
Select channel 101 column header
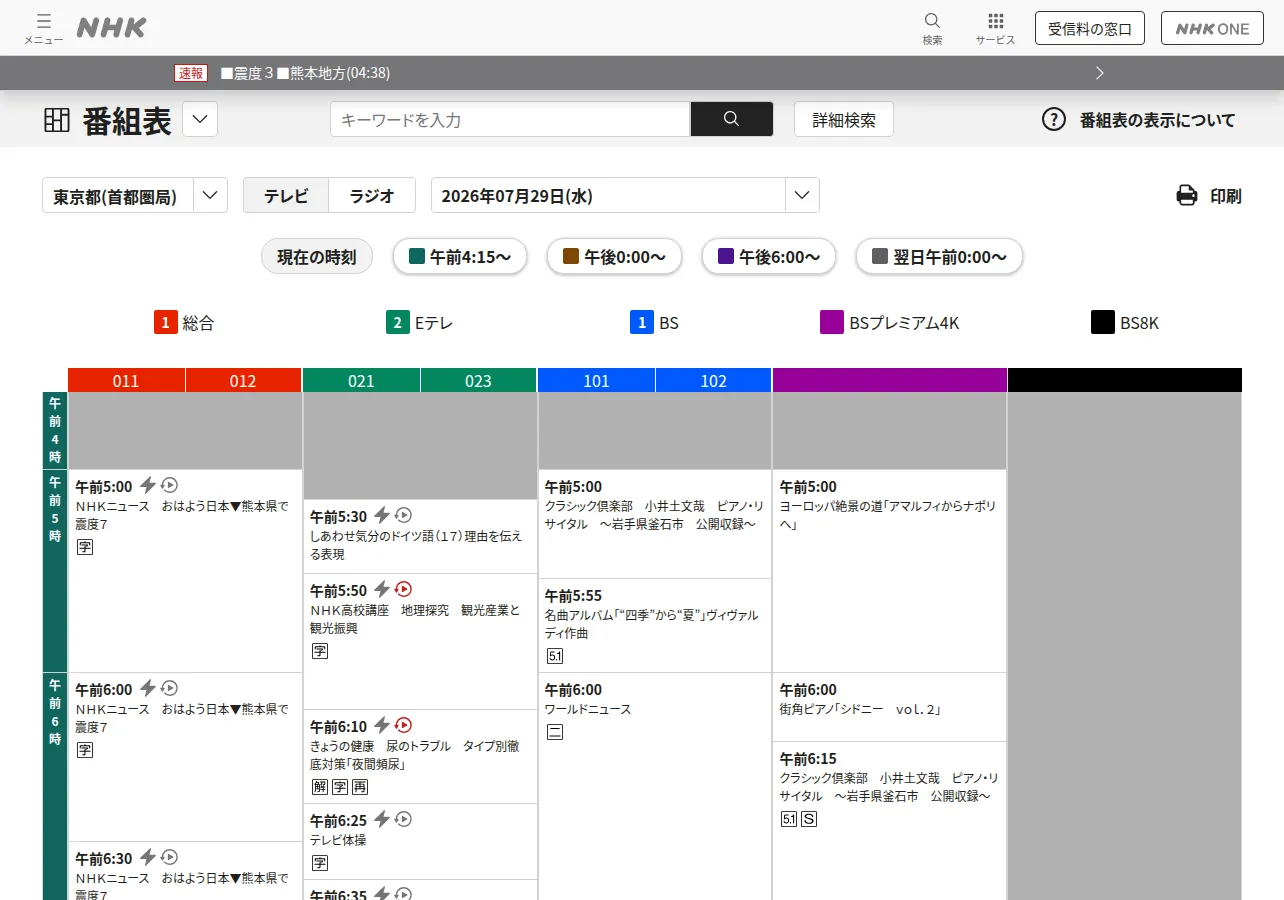[x=596, y=380]
